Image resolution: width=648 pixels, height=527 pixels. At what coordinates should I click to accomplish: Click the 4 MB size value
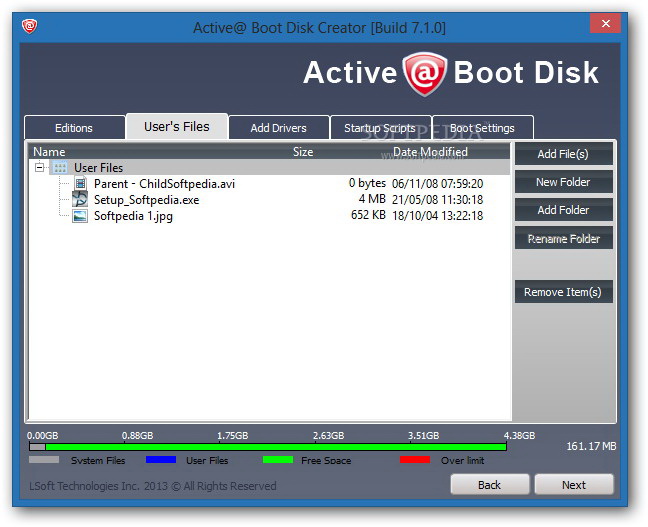click(x=372, y=199)
